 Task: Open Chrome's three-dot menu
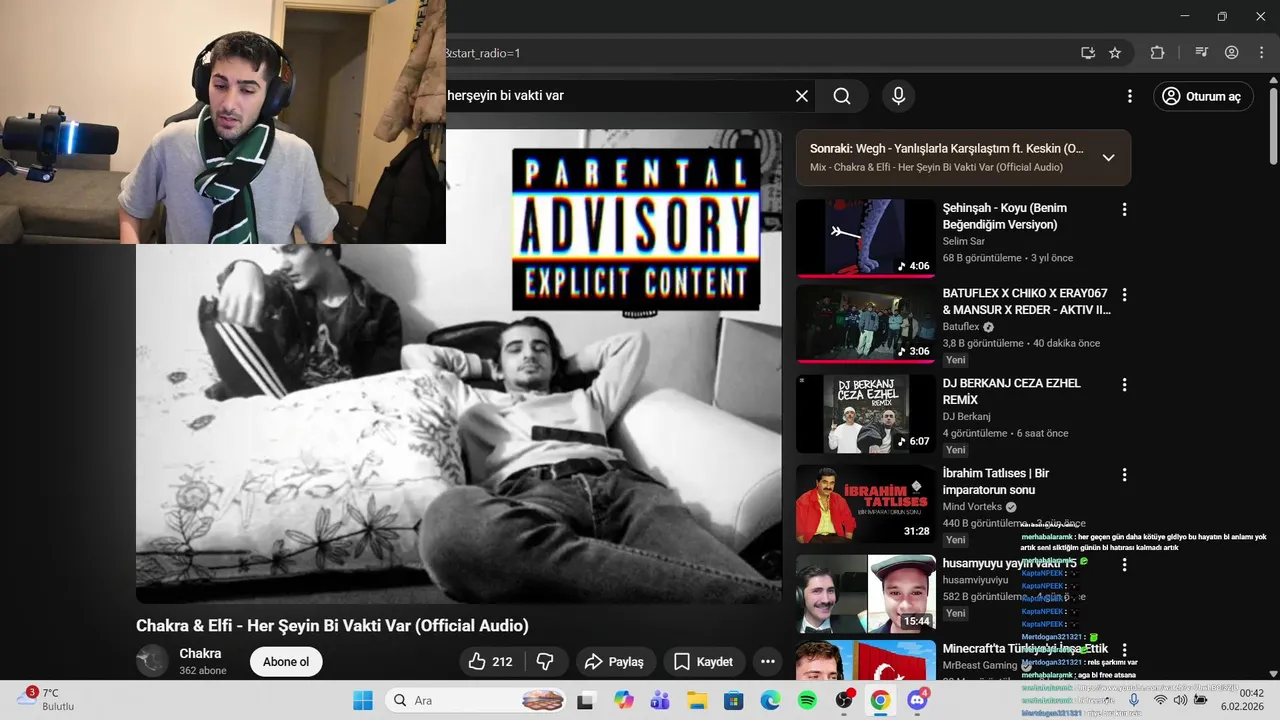(x=1260, y=53)
